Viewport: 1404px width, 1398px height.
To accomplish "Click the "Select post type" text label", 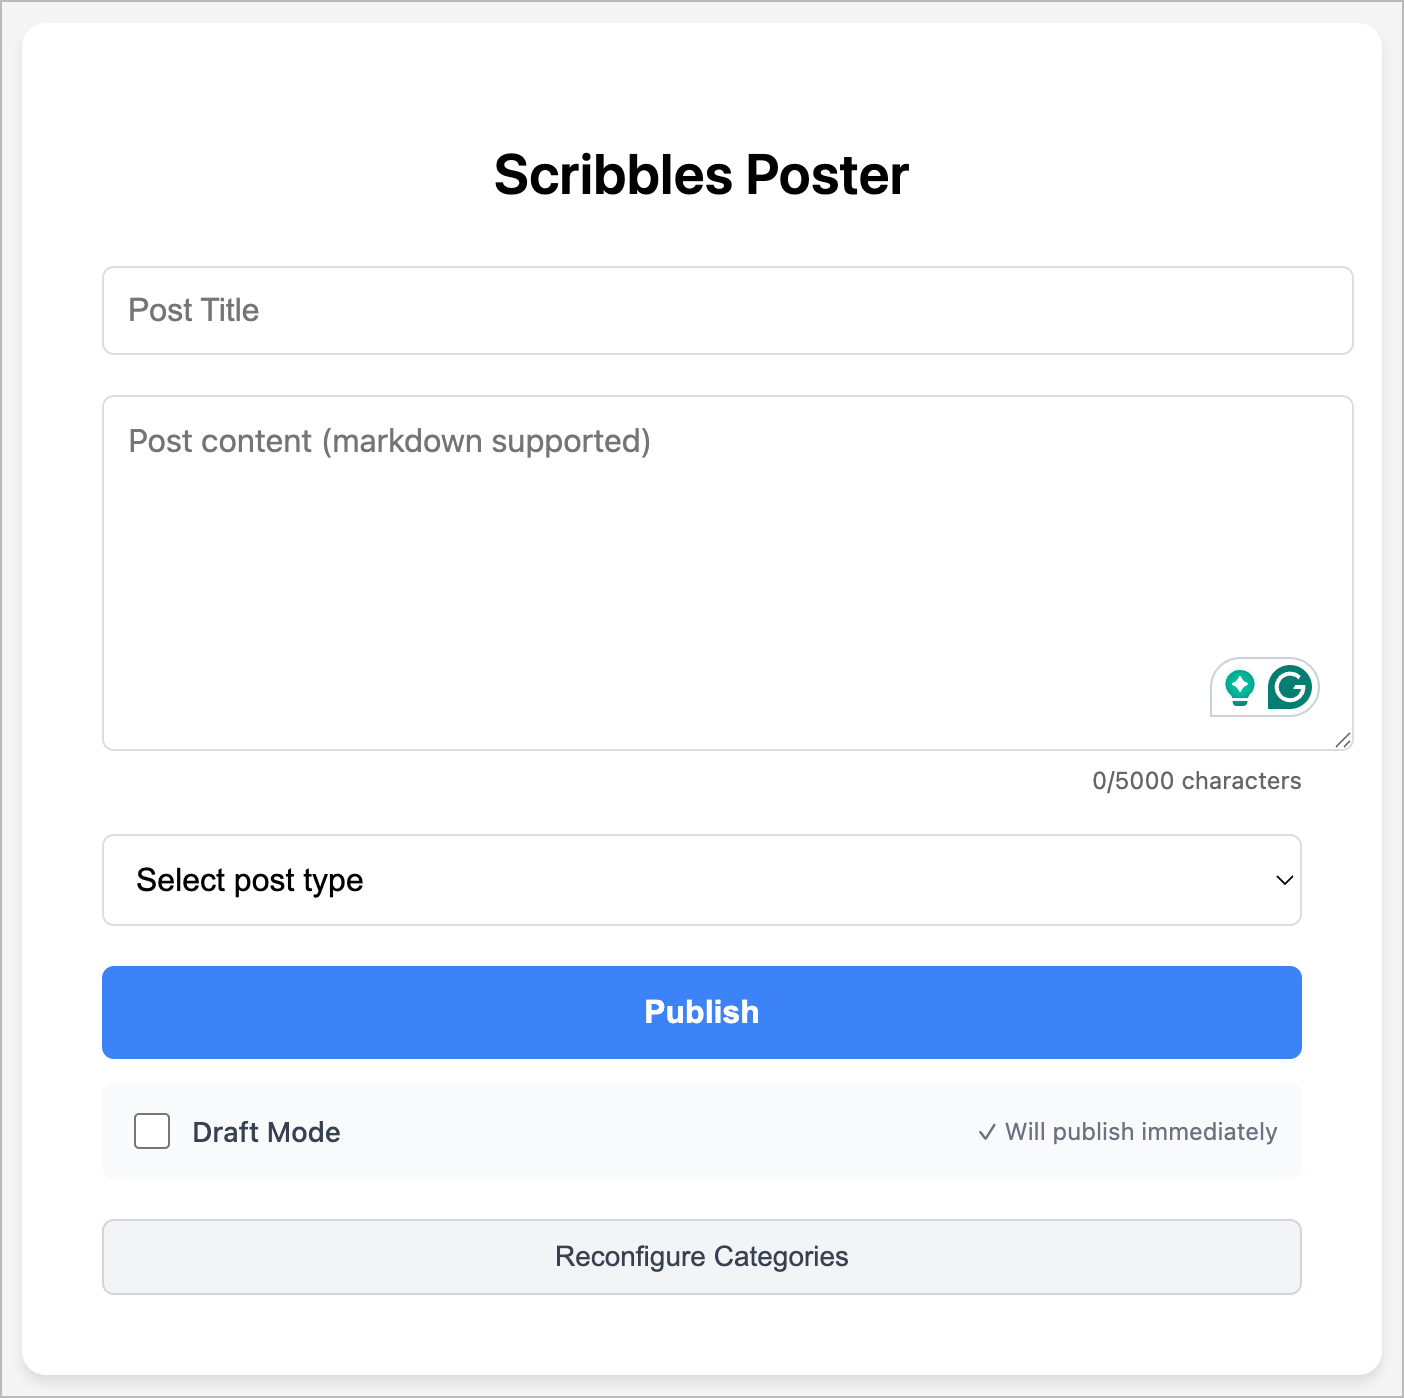I will [x=250, y=880].
